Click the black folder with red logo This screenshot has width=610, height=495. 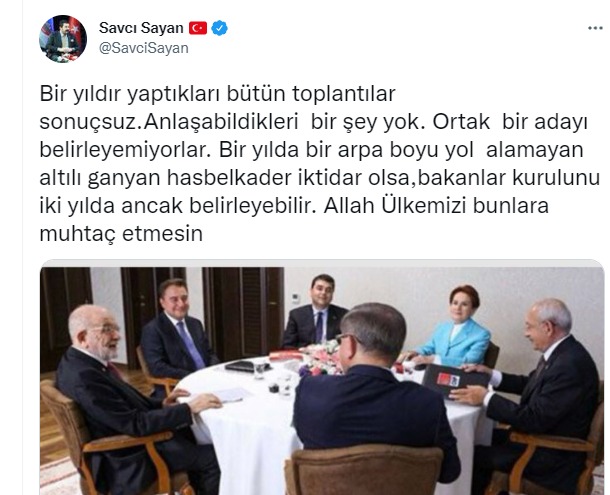click(453, 379)
